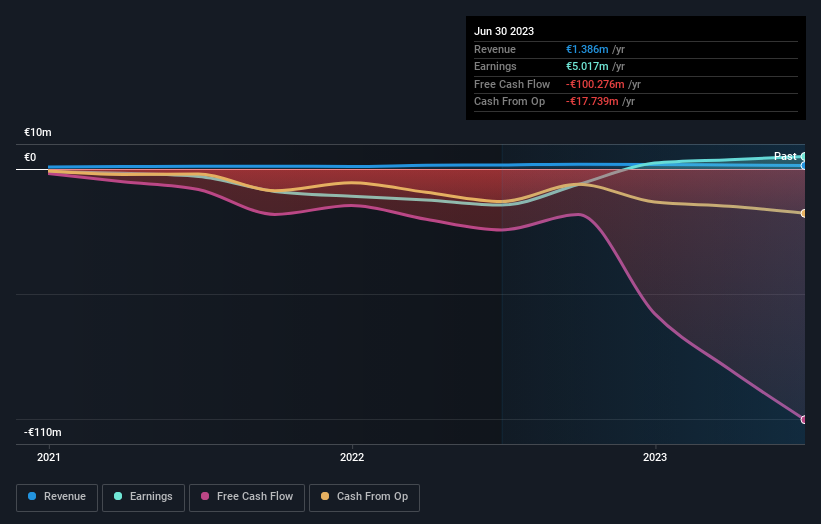
Task: Click the 2023 x-axis label
Action: coord(655,457)
